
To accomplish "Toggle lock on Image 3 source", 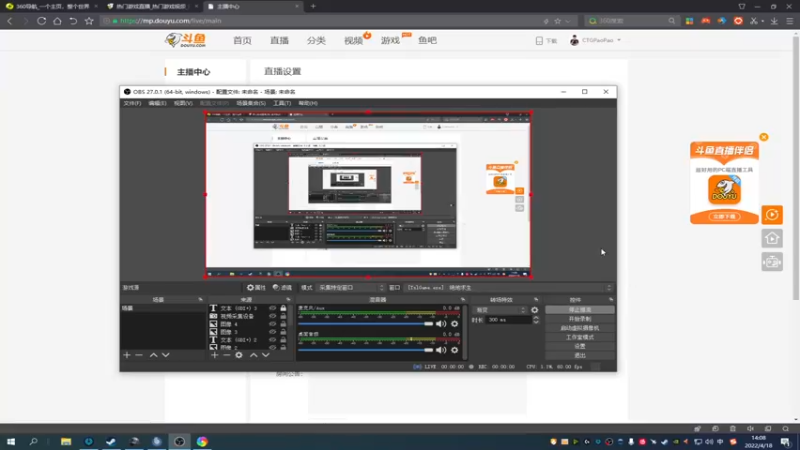I will point(283,332).
